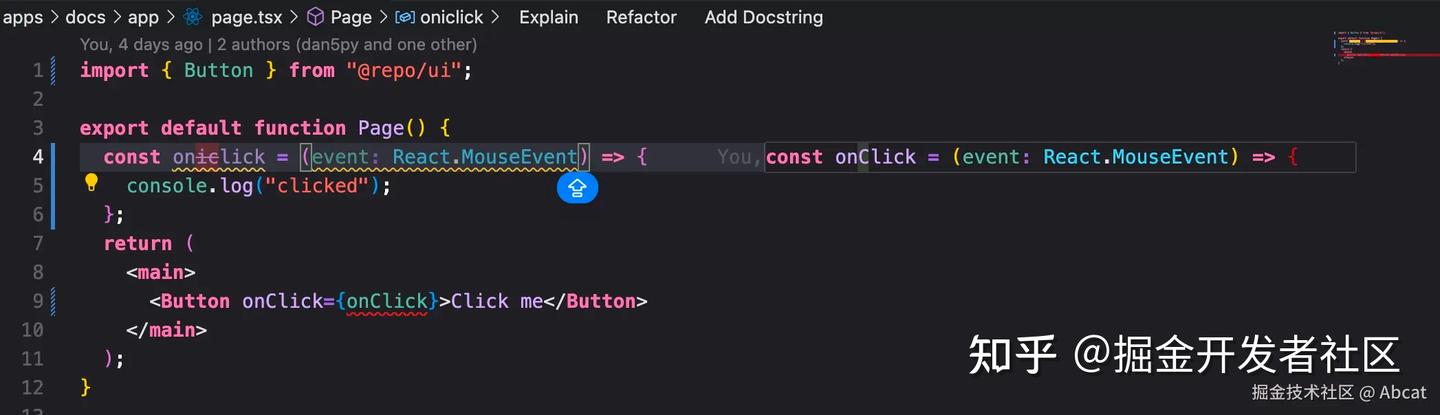1440x415 pixels.
Task: Run the Refactor action
Action: pyautogui.click(x=641, y=17)
